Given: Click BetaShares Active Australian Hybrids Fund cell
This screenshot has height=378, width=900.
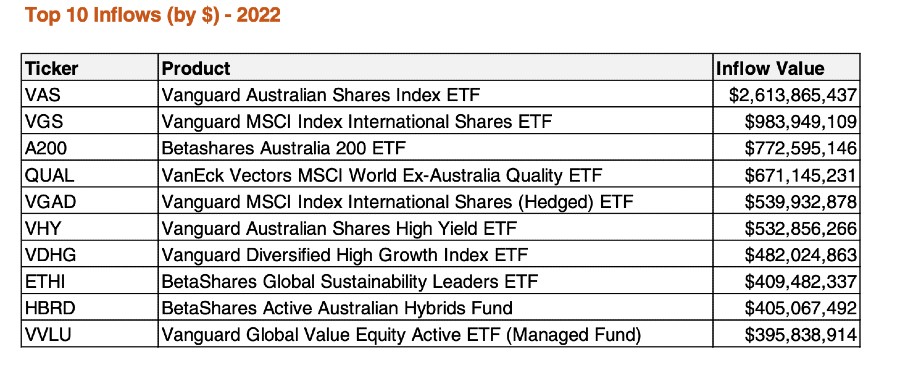Looking at the screenshot, I should point(435,307).
